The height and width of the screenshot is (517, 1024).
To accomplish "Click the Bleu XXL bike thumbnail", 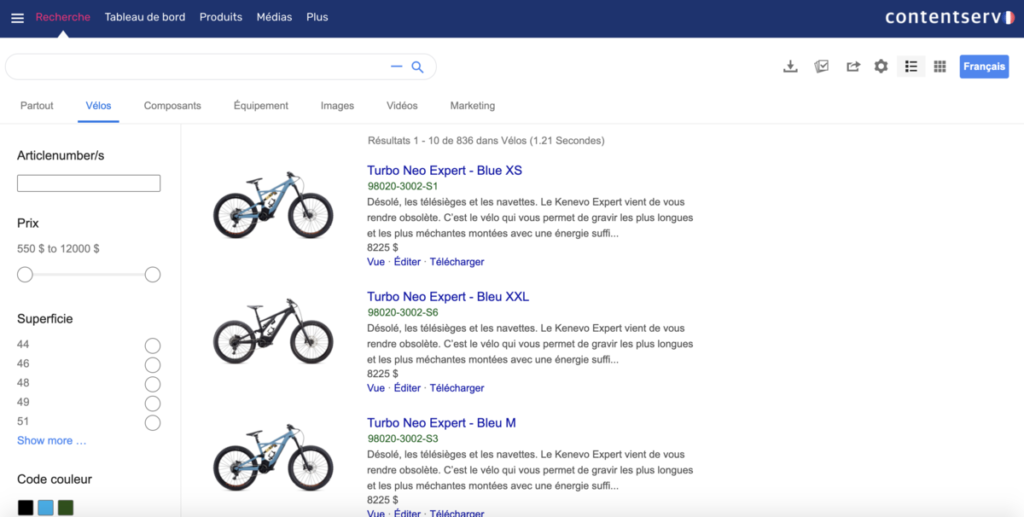I will [273, 331].
